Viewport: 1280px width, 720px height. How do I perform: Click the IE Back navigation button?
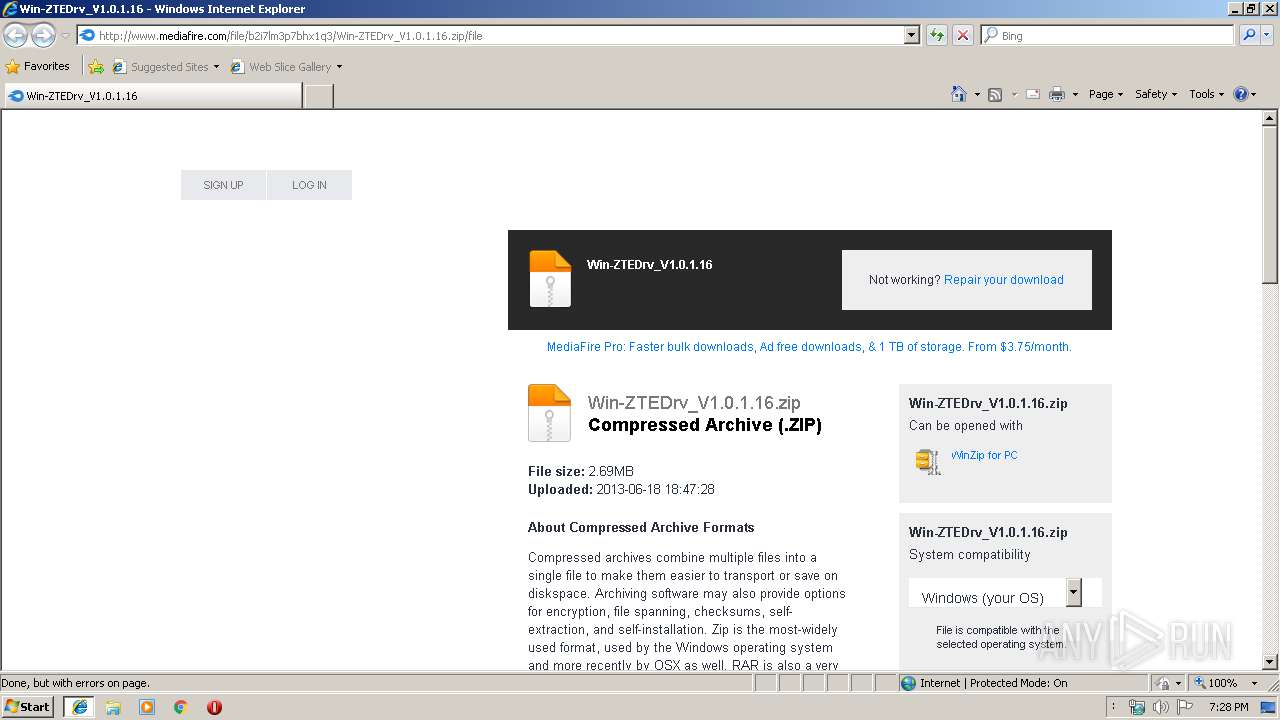[16, 36]
